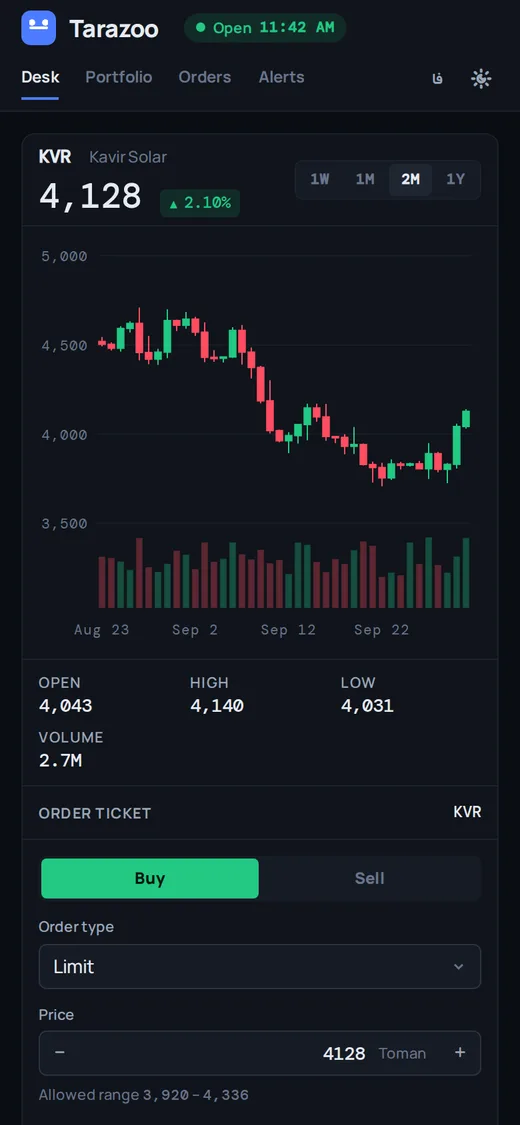Click the last volume bar in chart
The height and width of the screenshot is (1125, 520).
(466, 573)
